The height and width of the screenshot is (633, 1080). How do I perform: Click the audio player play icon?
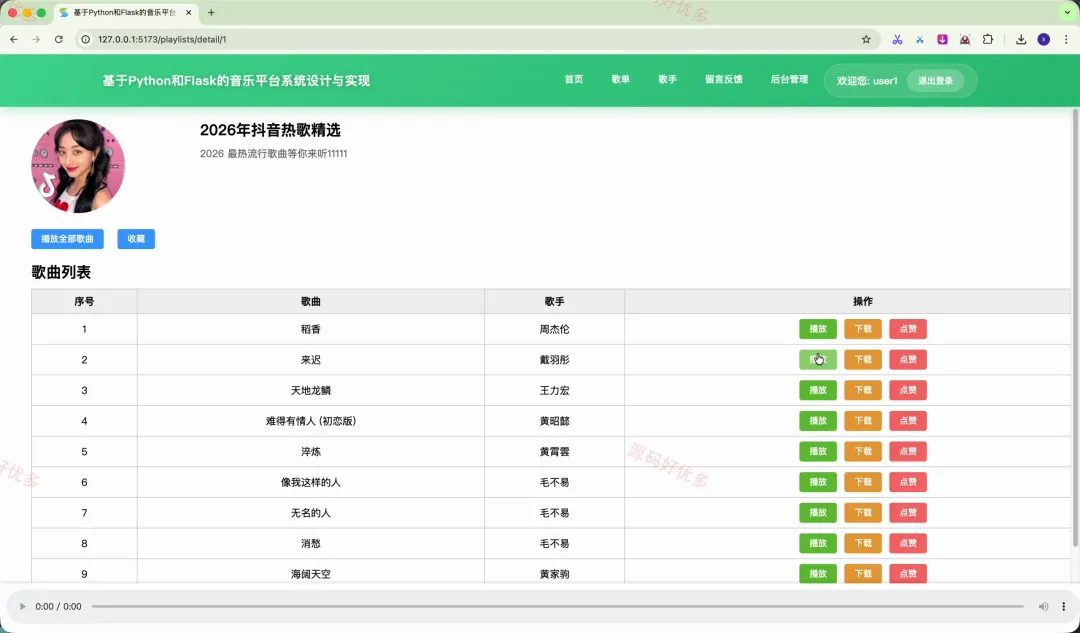coord(22,607)
